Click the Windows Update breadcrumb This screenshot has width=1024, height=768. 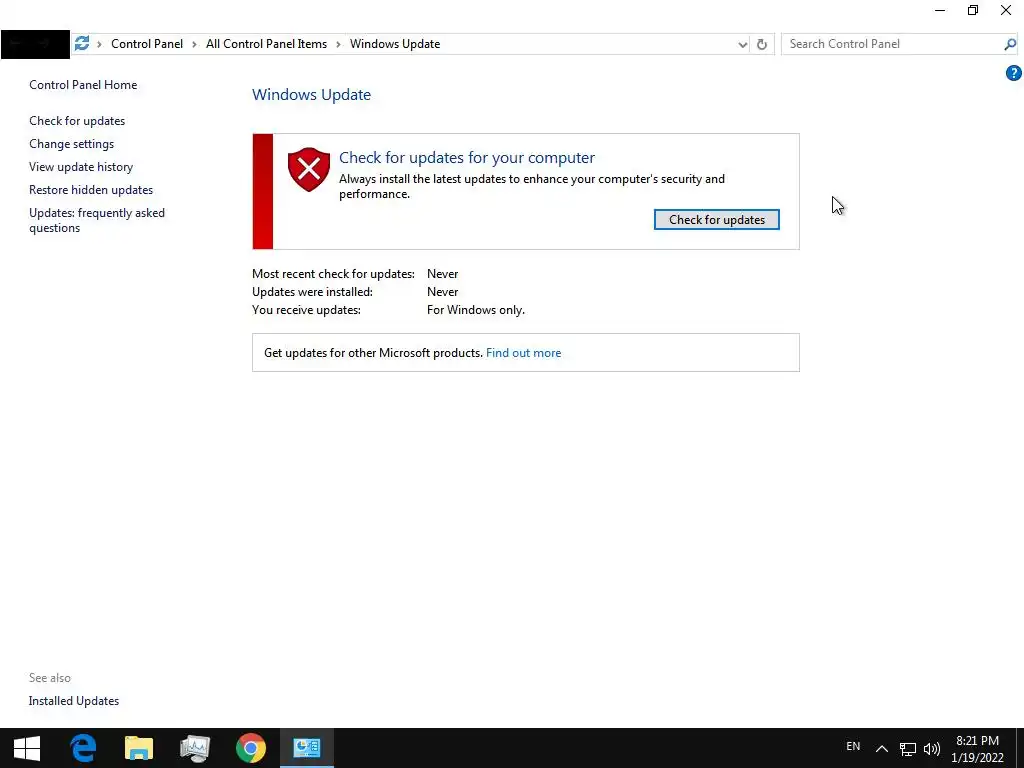(x=395, y=44)
